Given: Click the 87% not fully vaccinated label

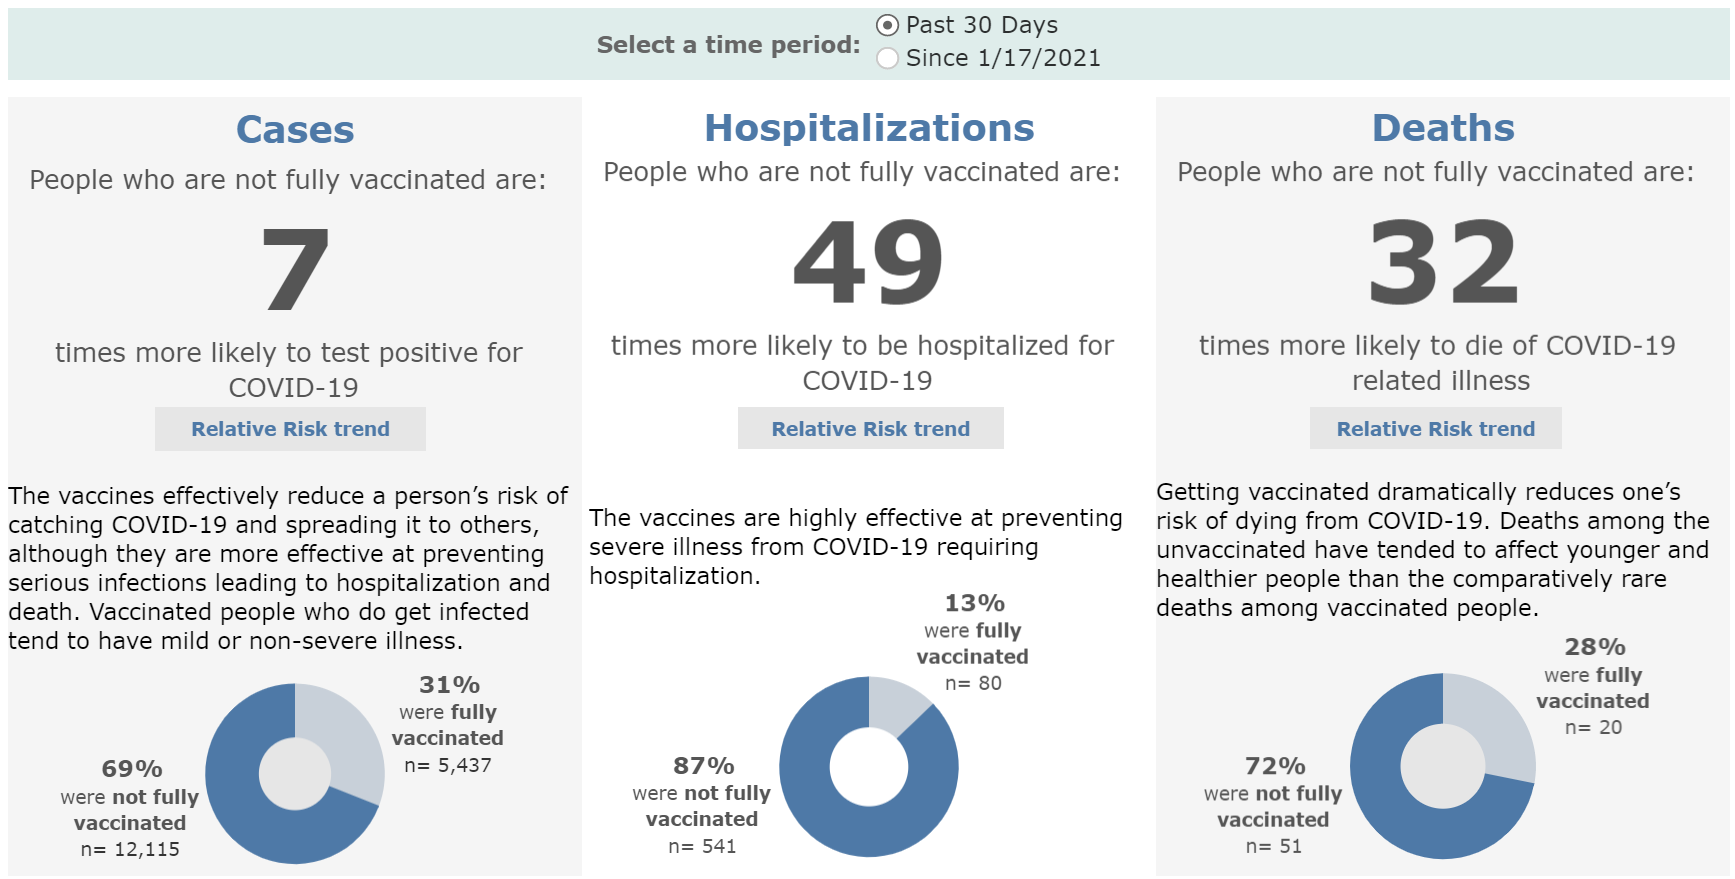Looking at the screenshot, I should coord(703,767).
